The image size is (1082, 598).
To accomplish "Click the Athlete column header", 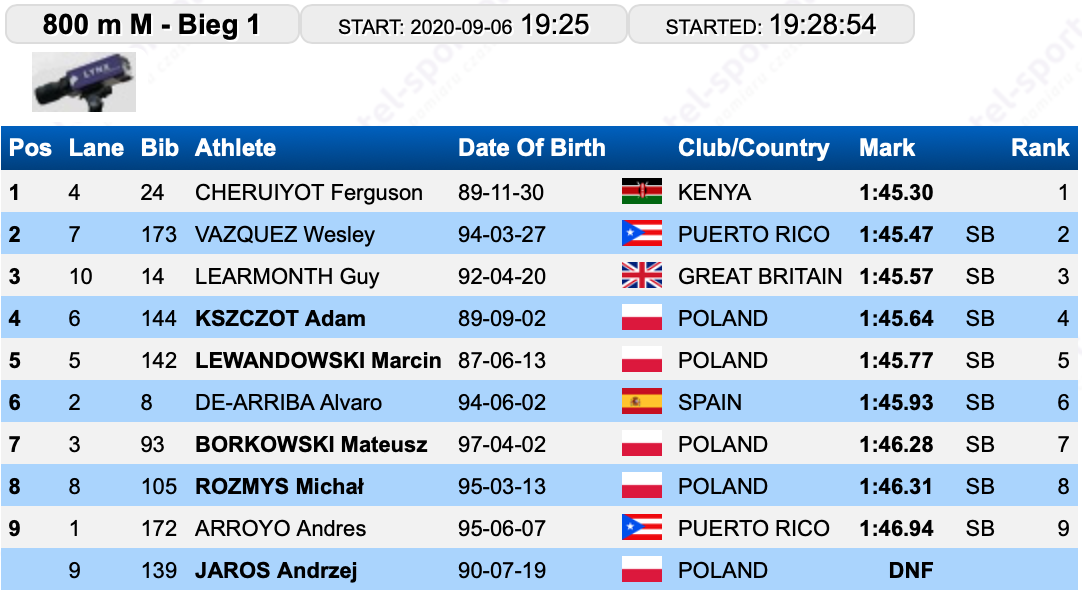I will 235,148.
